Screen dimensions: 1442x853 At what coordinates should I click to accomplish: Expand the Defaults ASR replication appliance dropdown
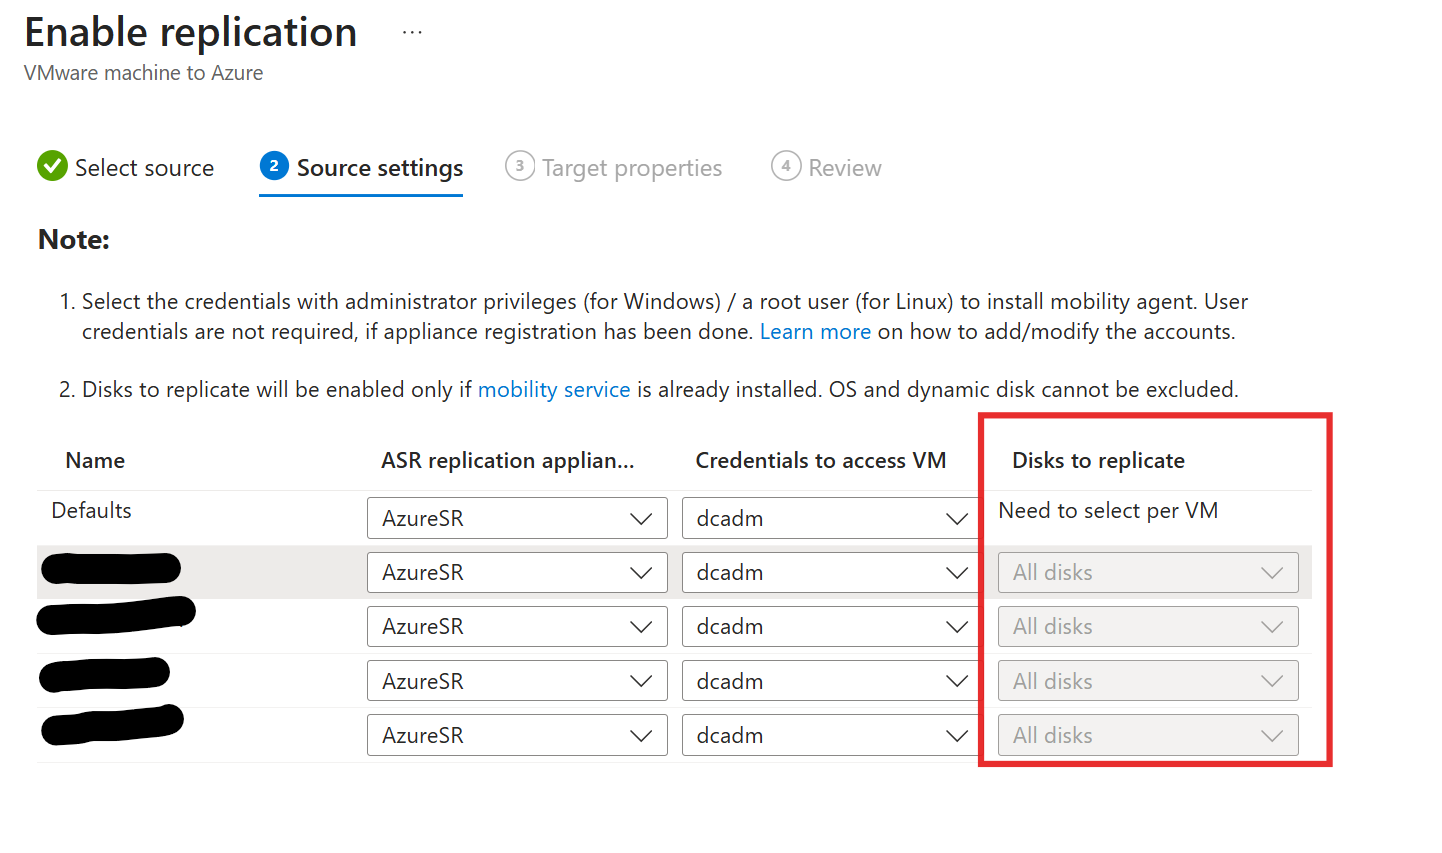point(516,518)
